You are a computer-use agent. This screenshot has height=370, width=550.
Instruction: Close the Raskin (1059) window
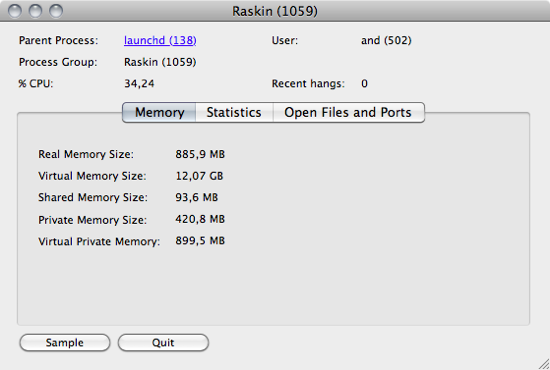(x=15, y=11)
